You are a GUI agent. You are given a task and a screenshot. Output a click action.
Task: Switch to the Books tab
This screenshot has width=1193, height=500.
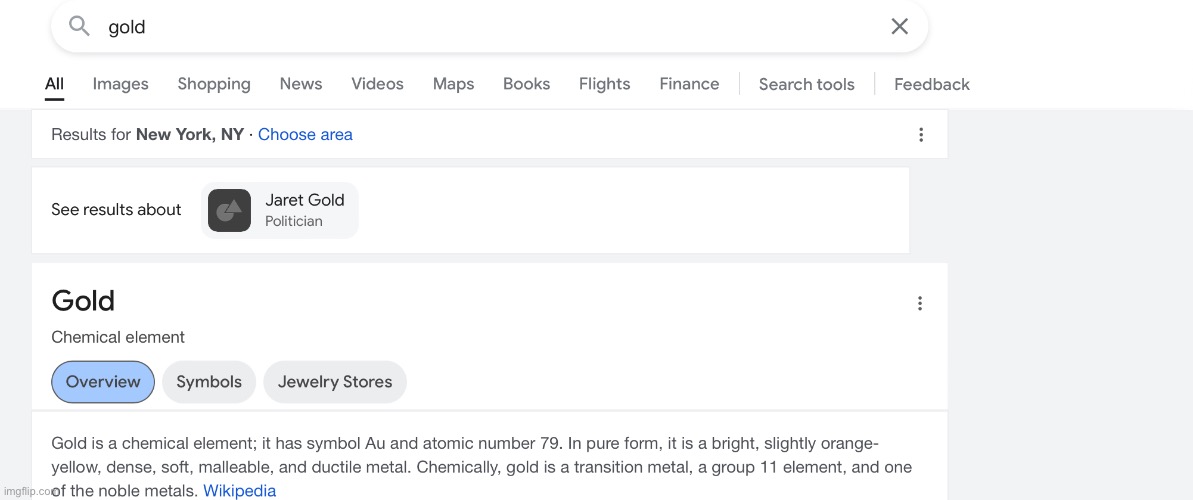pyautogui.click(x=526, y=84)
